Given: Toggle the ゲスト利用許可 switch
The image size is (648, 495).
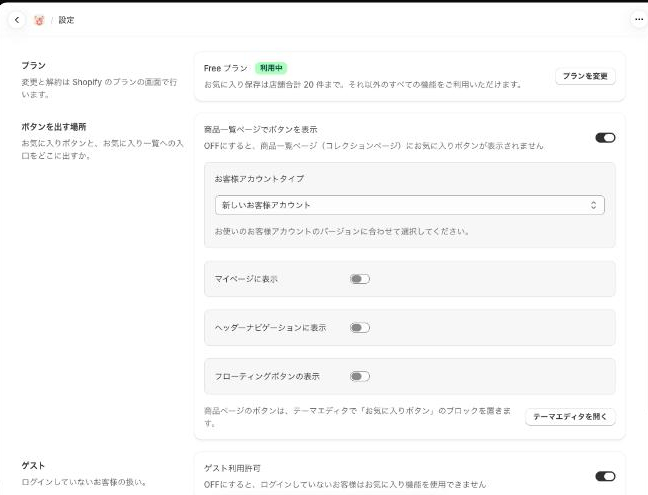Looking at the screenshot, I should coord(605,476).
